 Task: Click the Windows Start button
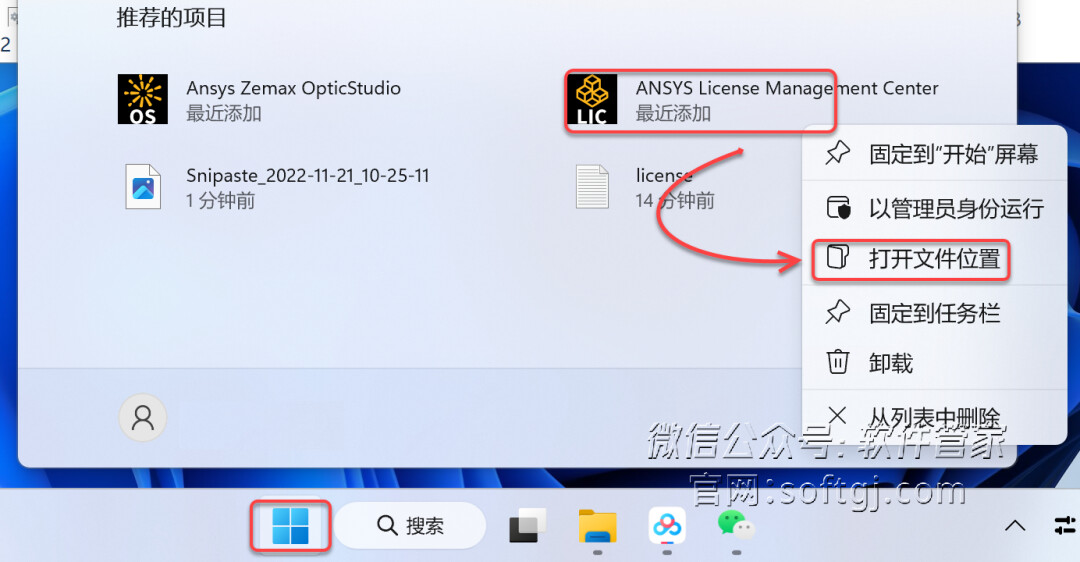290,526
